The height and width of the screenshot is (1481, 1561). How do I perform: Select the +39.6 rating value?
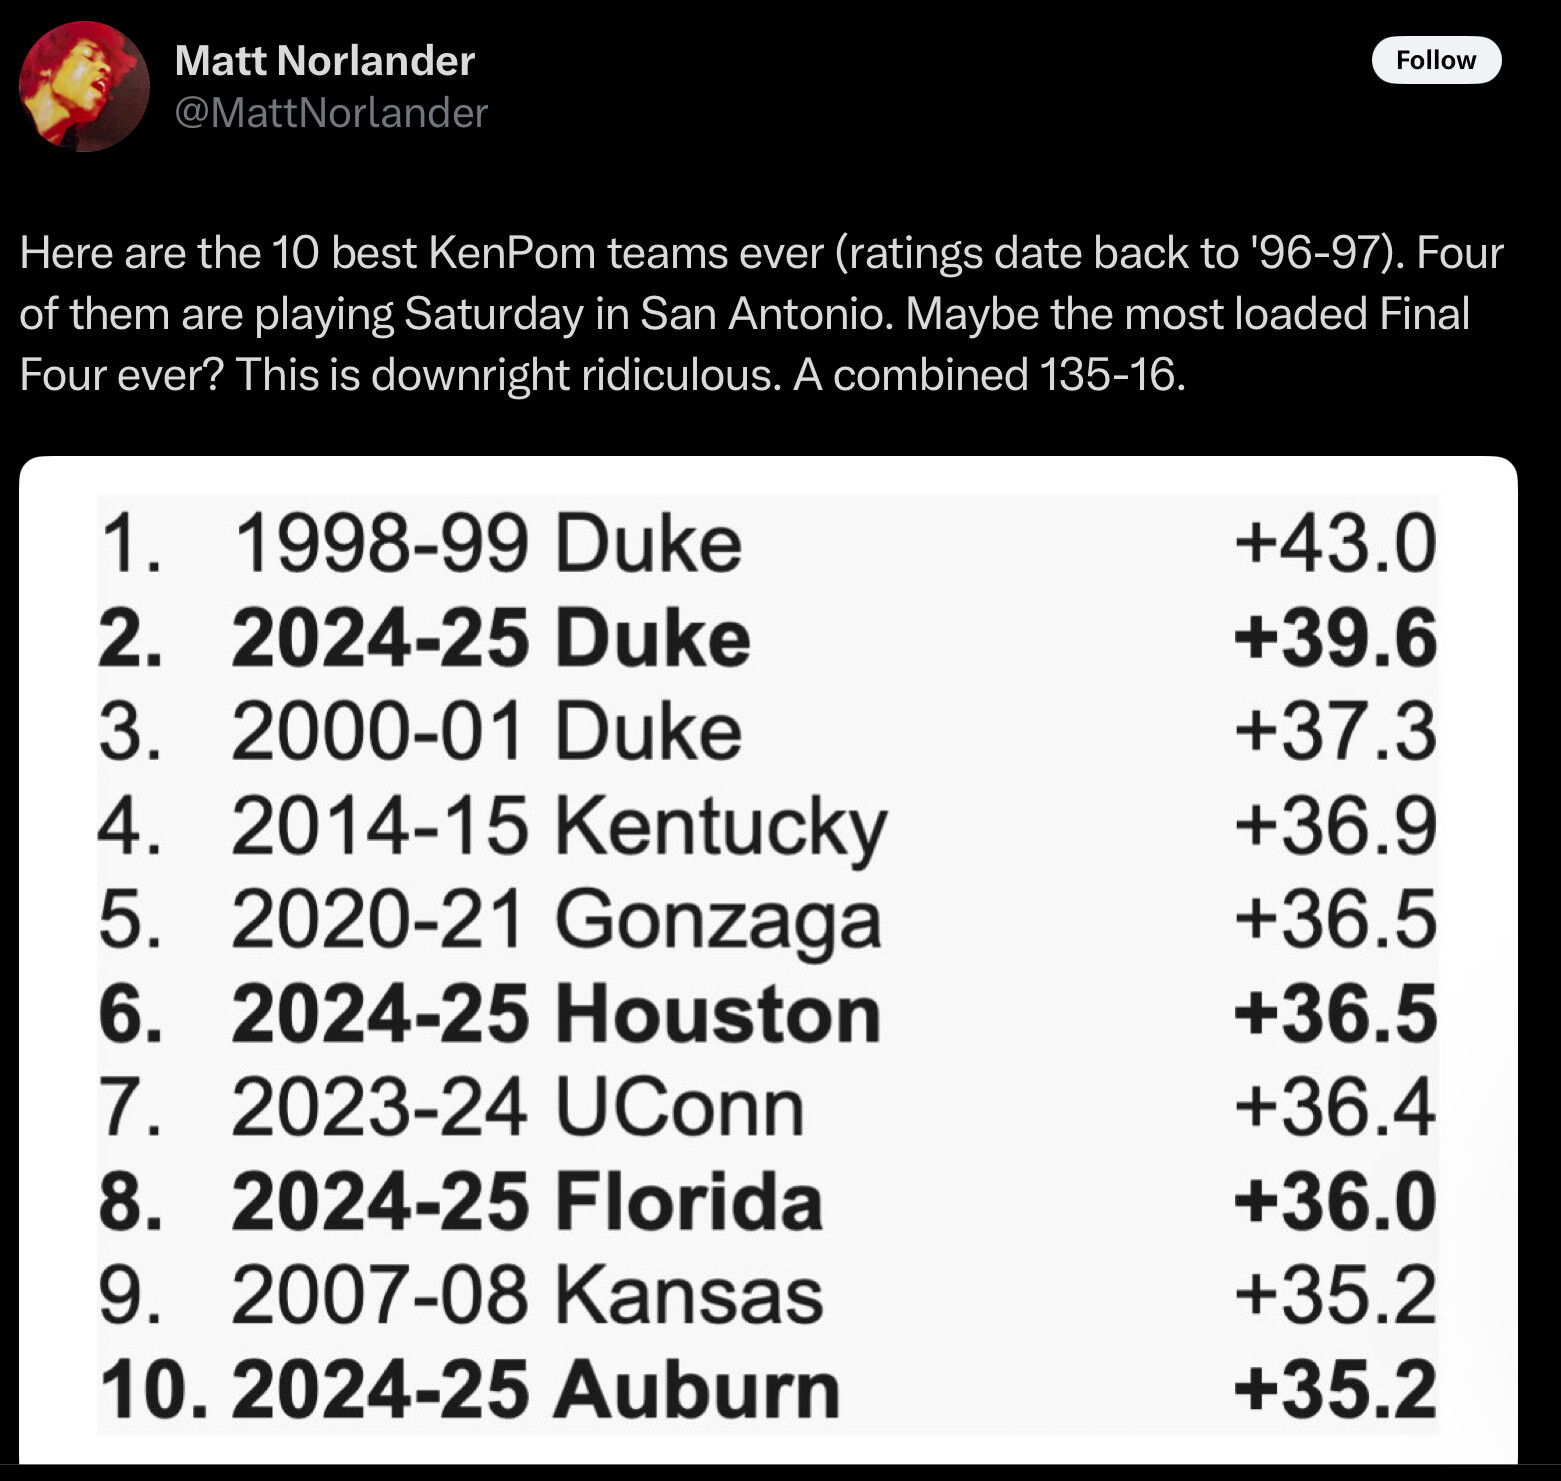coord(1334,638)
